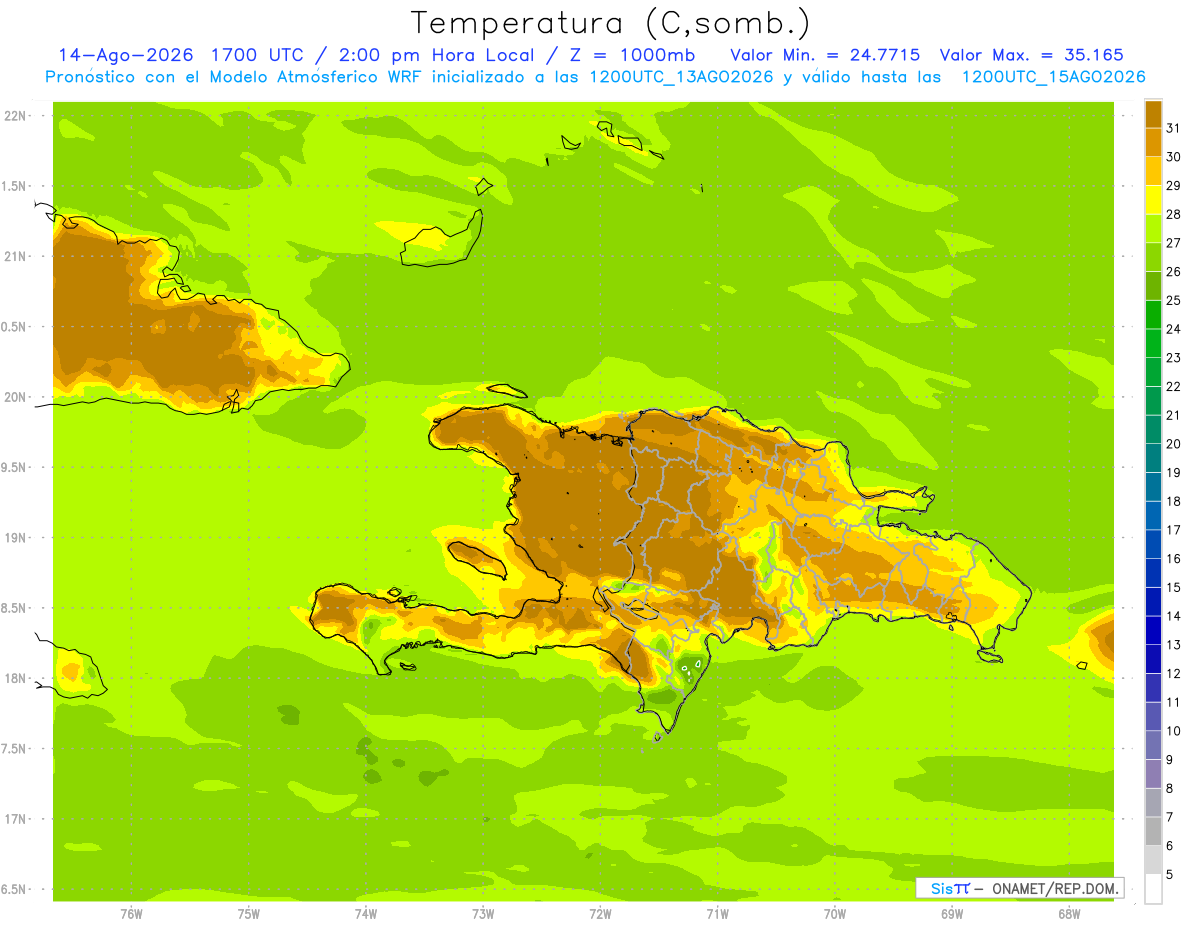The height and width of the screenshot is (927, 1200).
Task: Click the '22N' latitude label
Action: pyautogui.click(x=17, y=115)
